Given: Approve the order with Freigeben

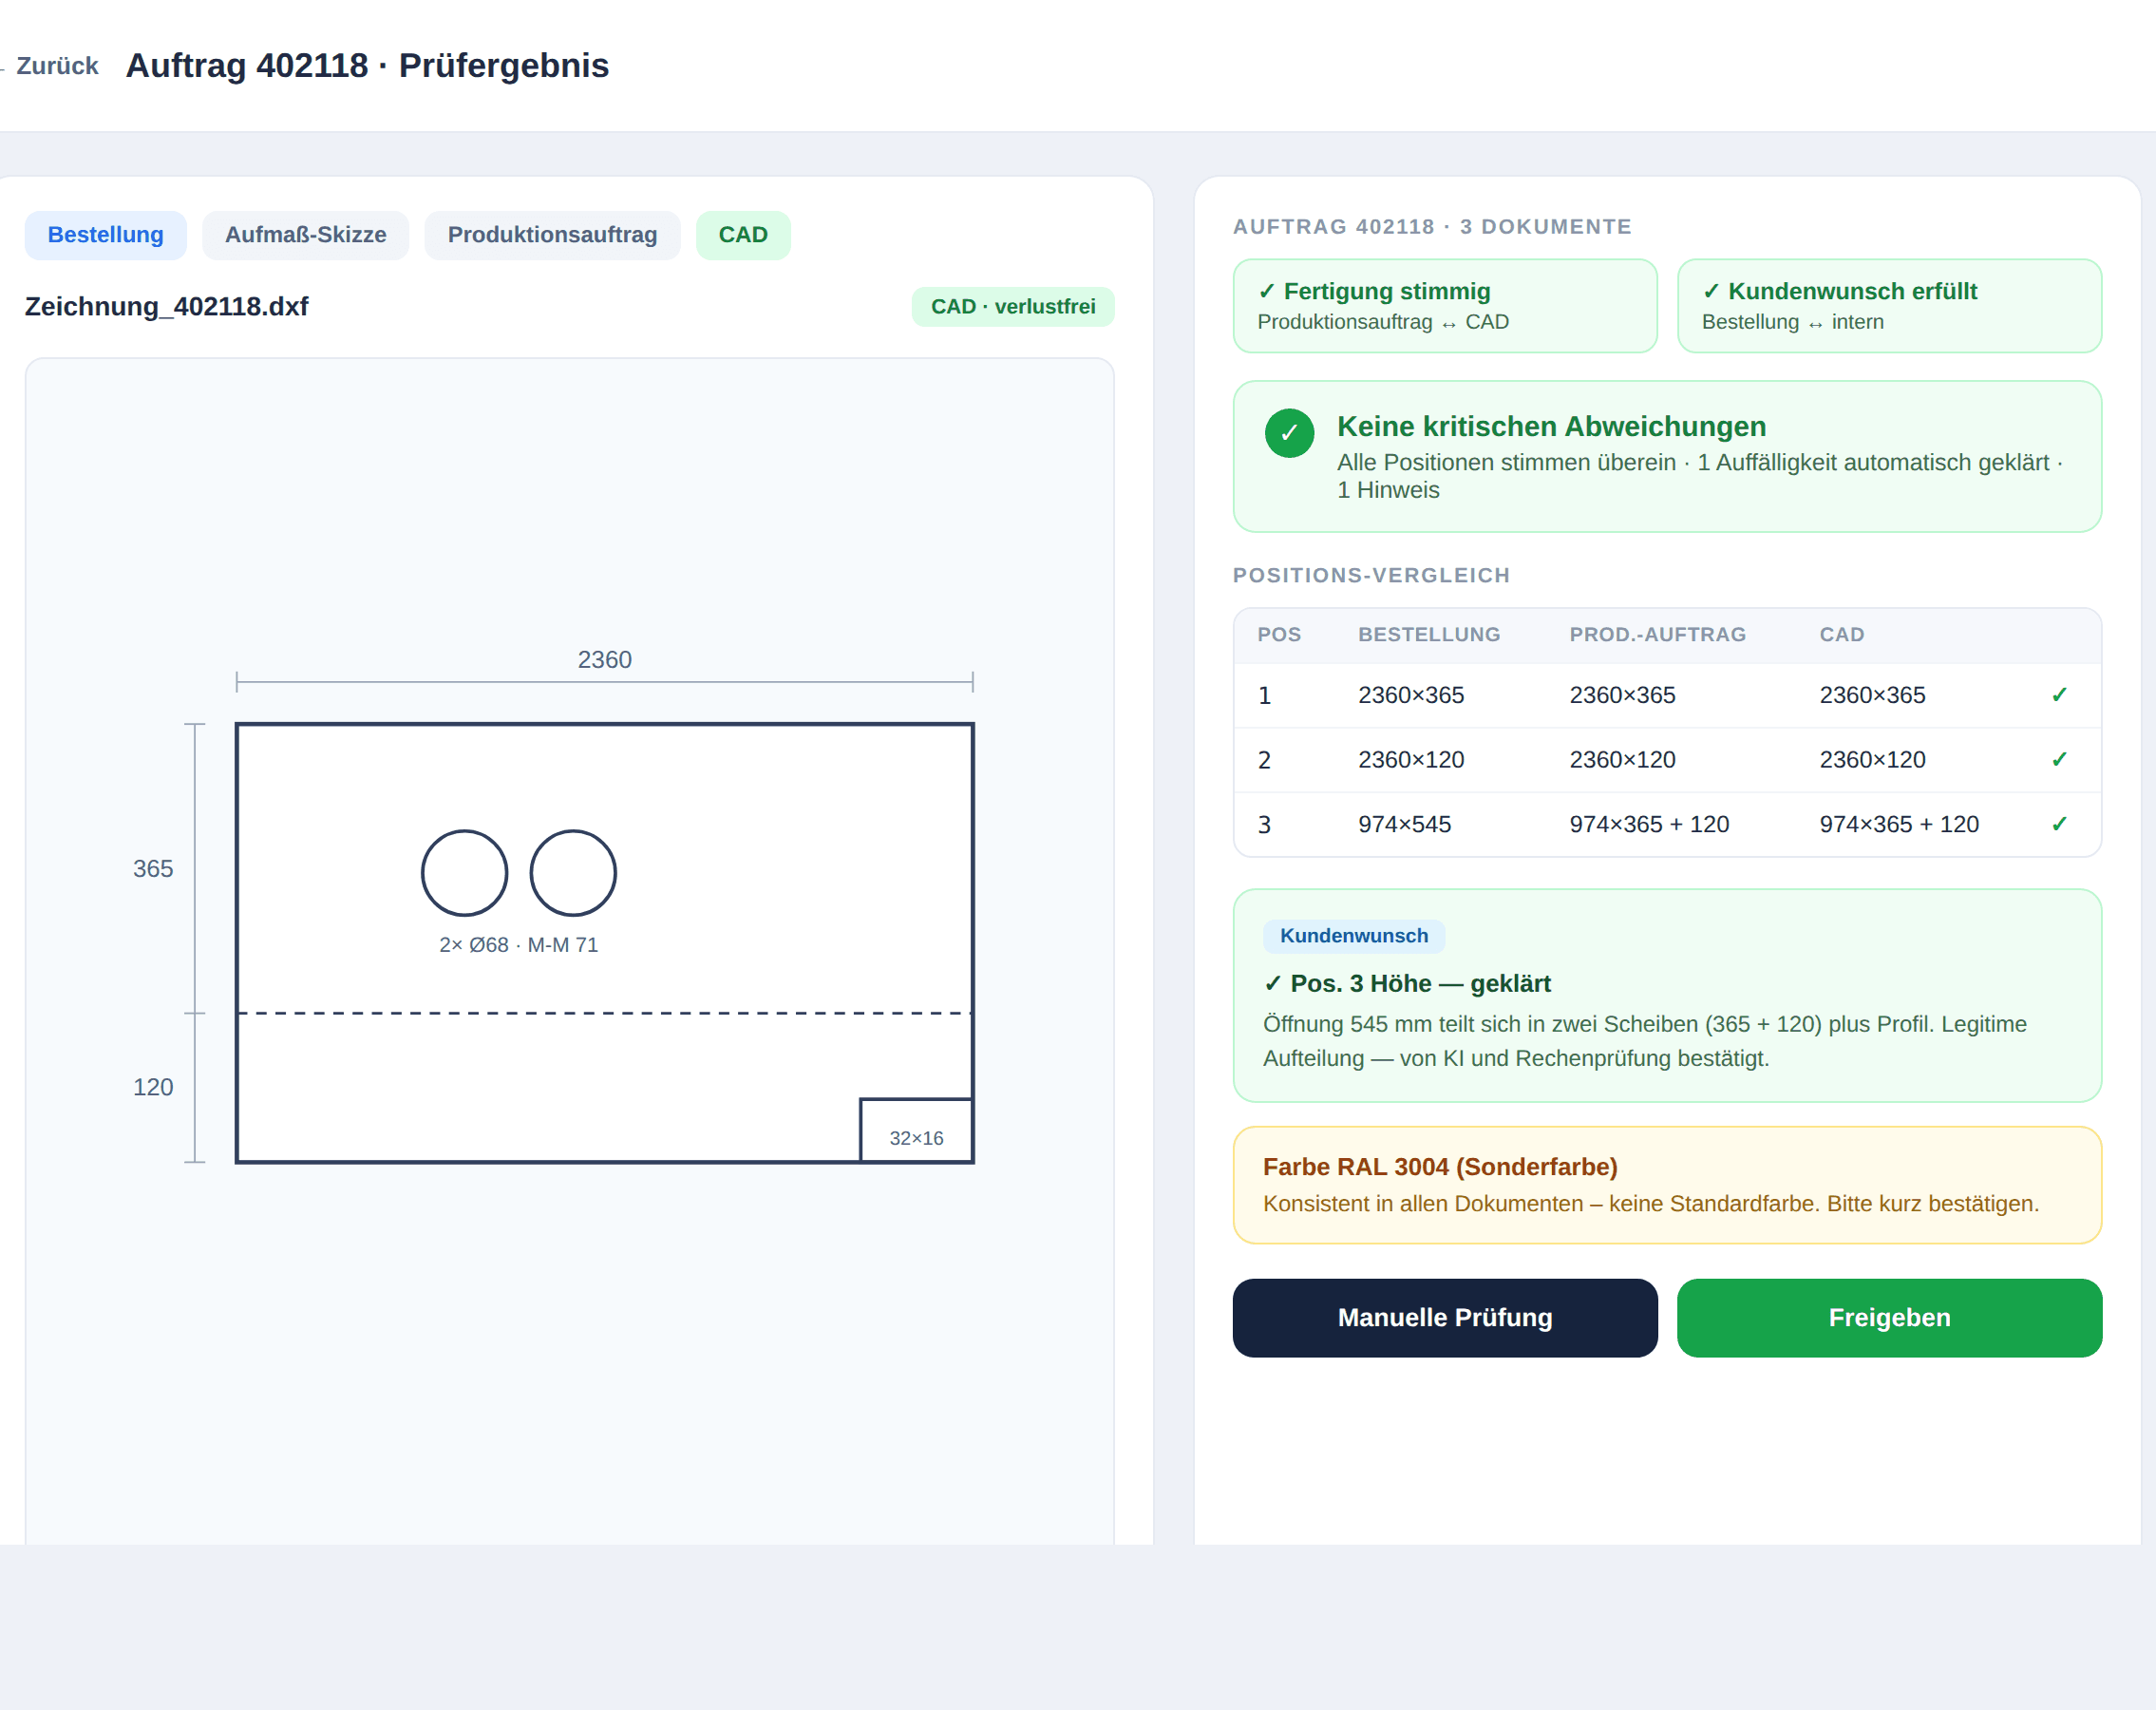Looking at the screenshot, I should tap(1889, 1318).
